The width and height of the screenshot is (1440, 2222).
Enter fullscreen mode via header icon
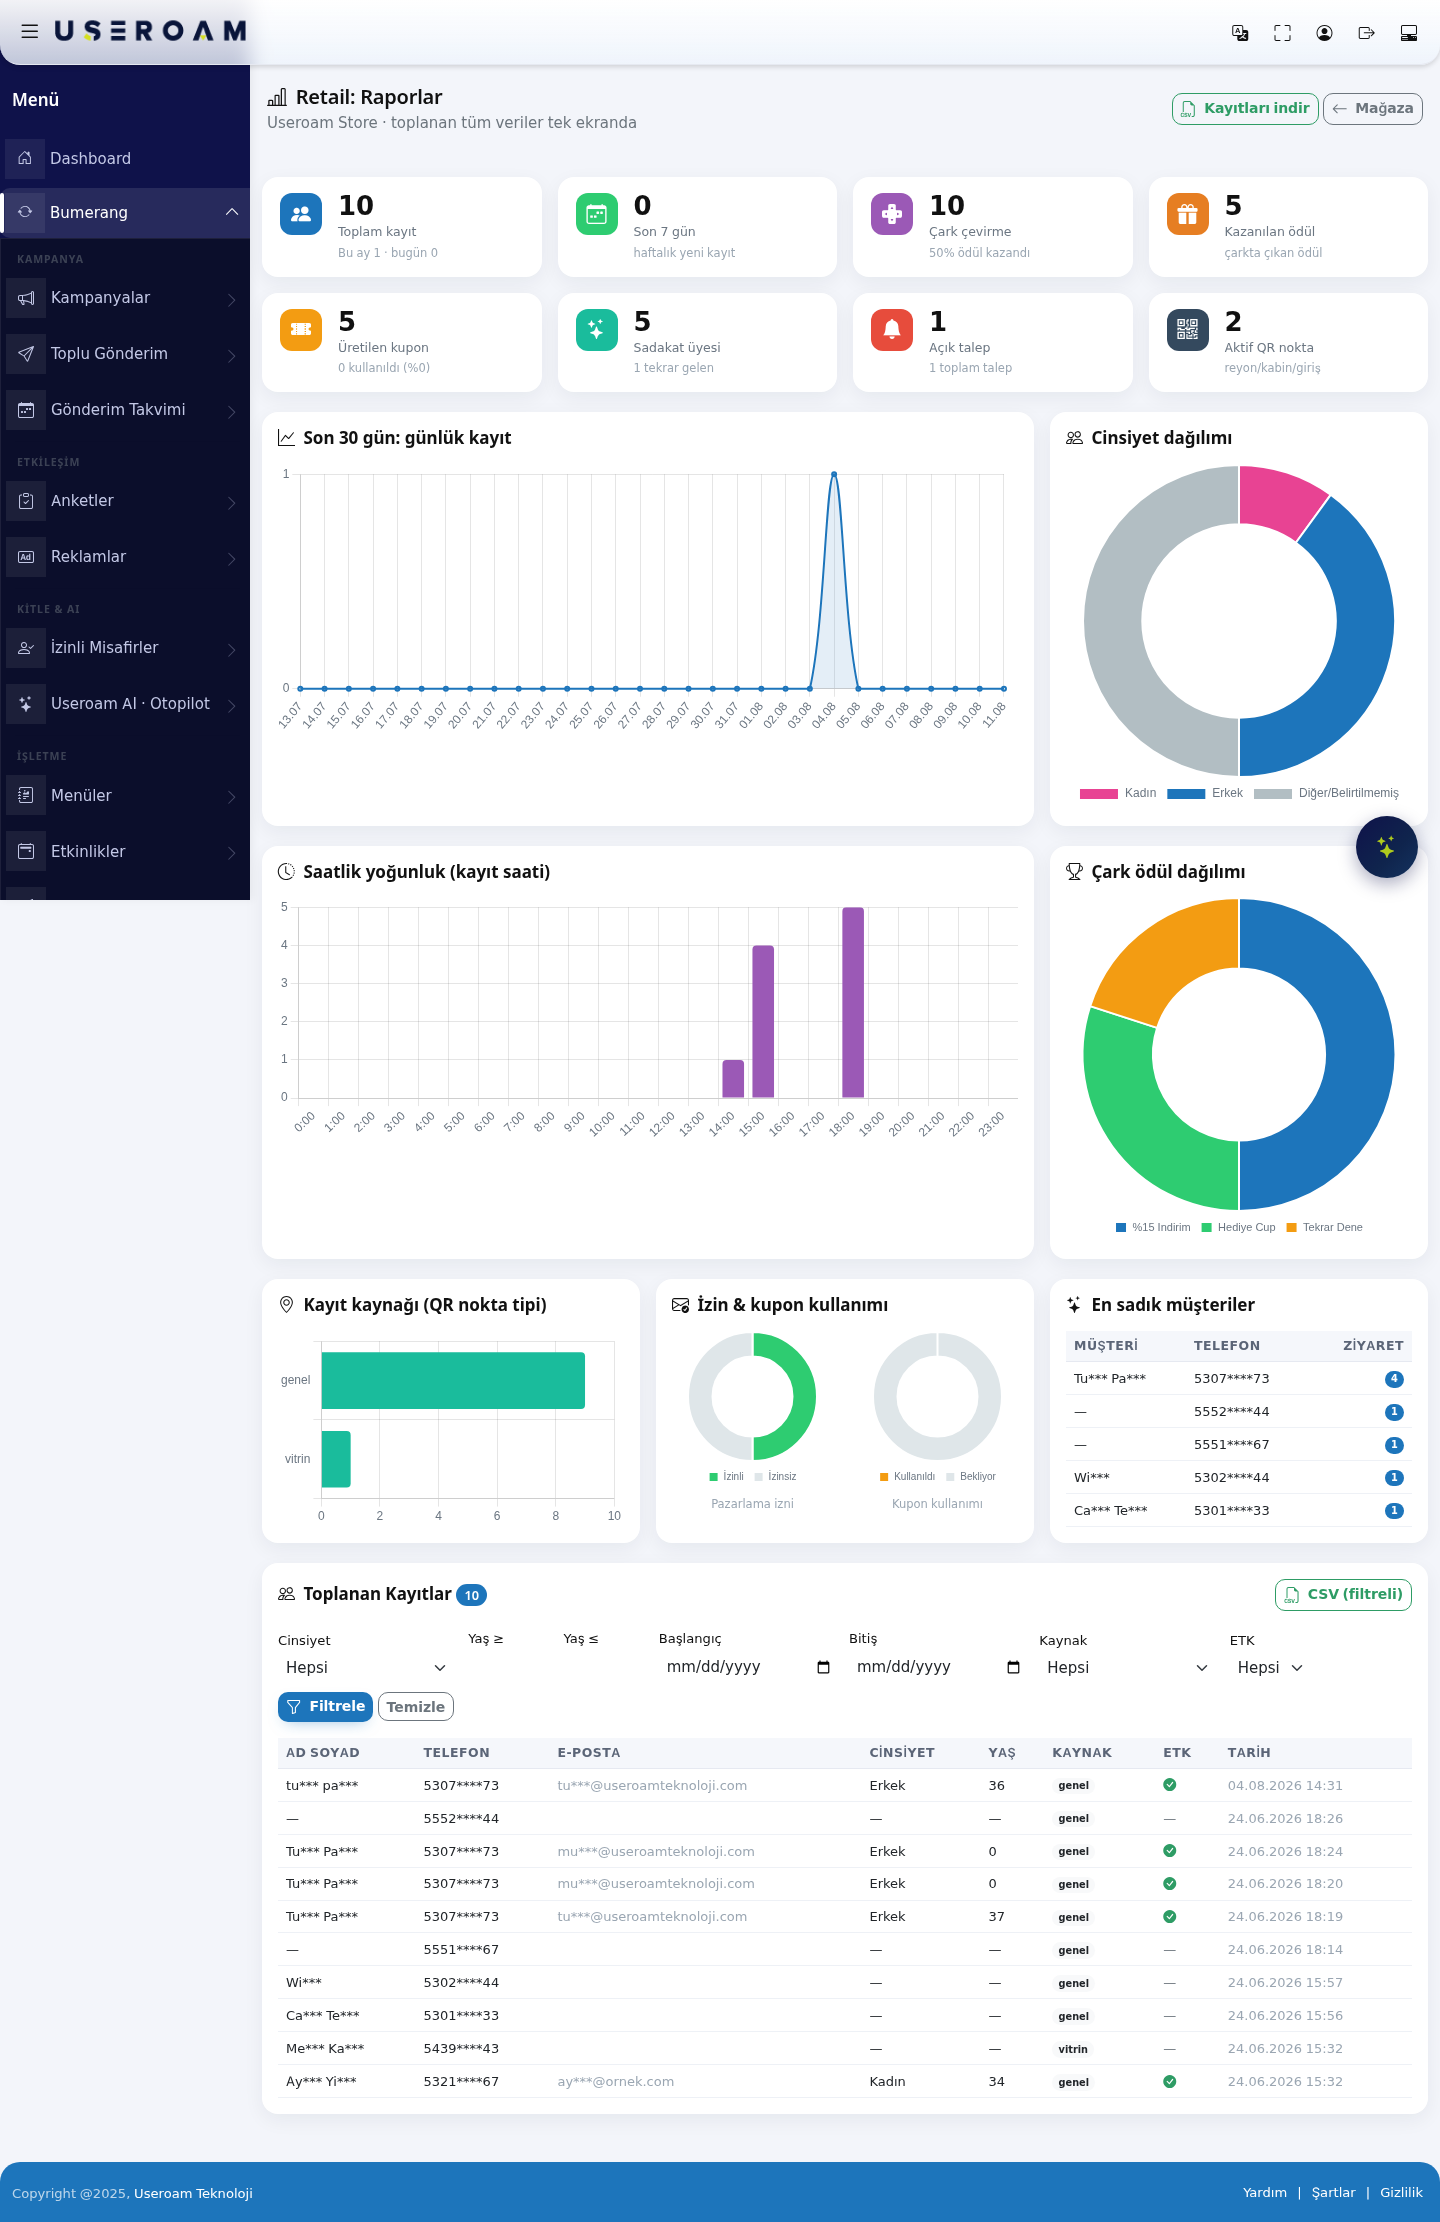point(1282,33)
